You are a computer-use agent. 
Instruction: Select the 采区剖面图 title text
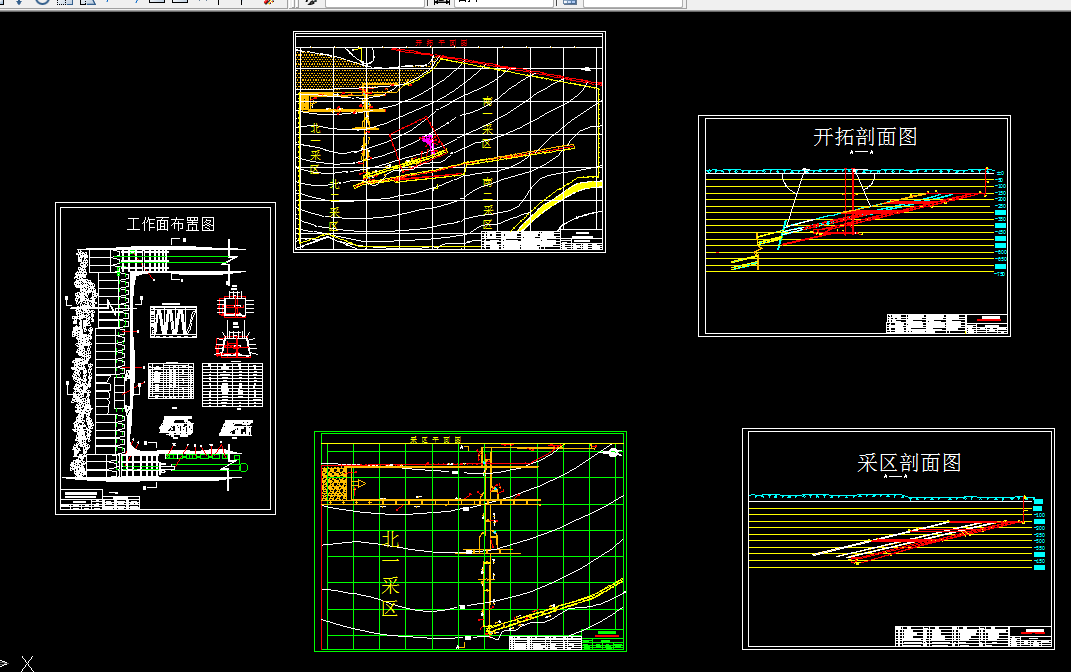click(909, 463)
